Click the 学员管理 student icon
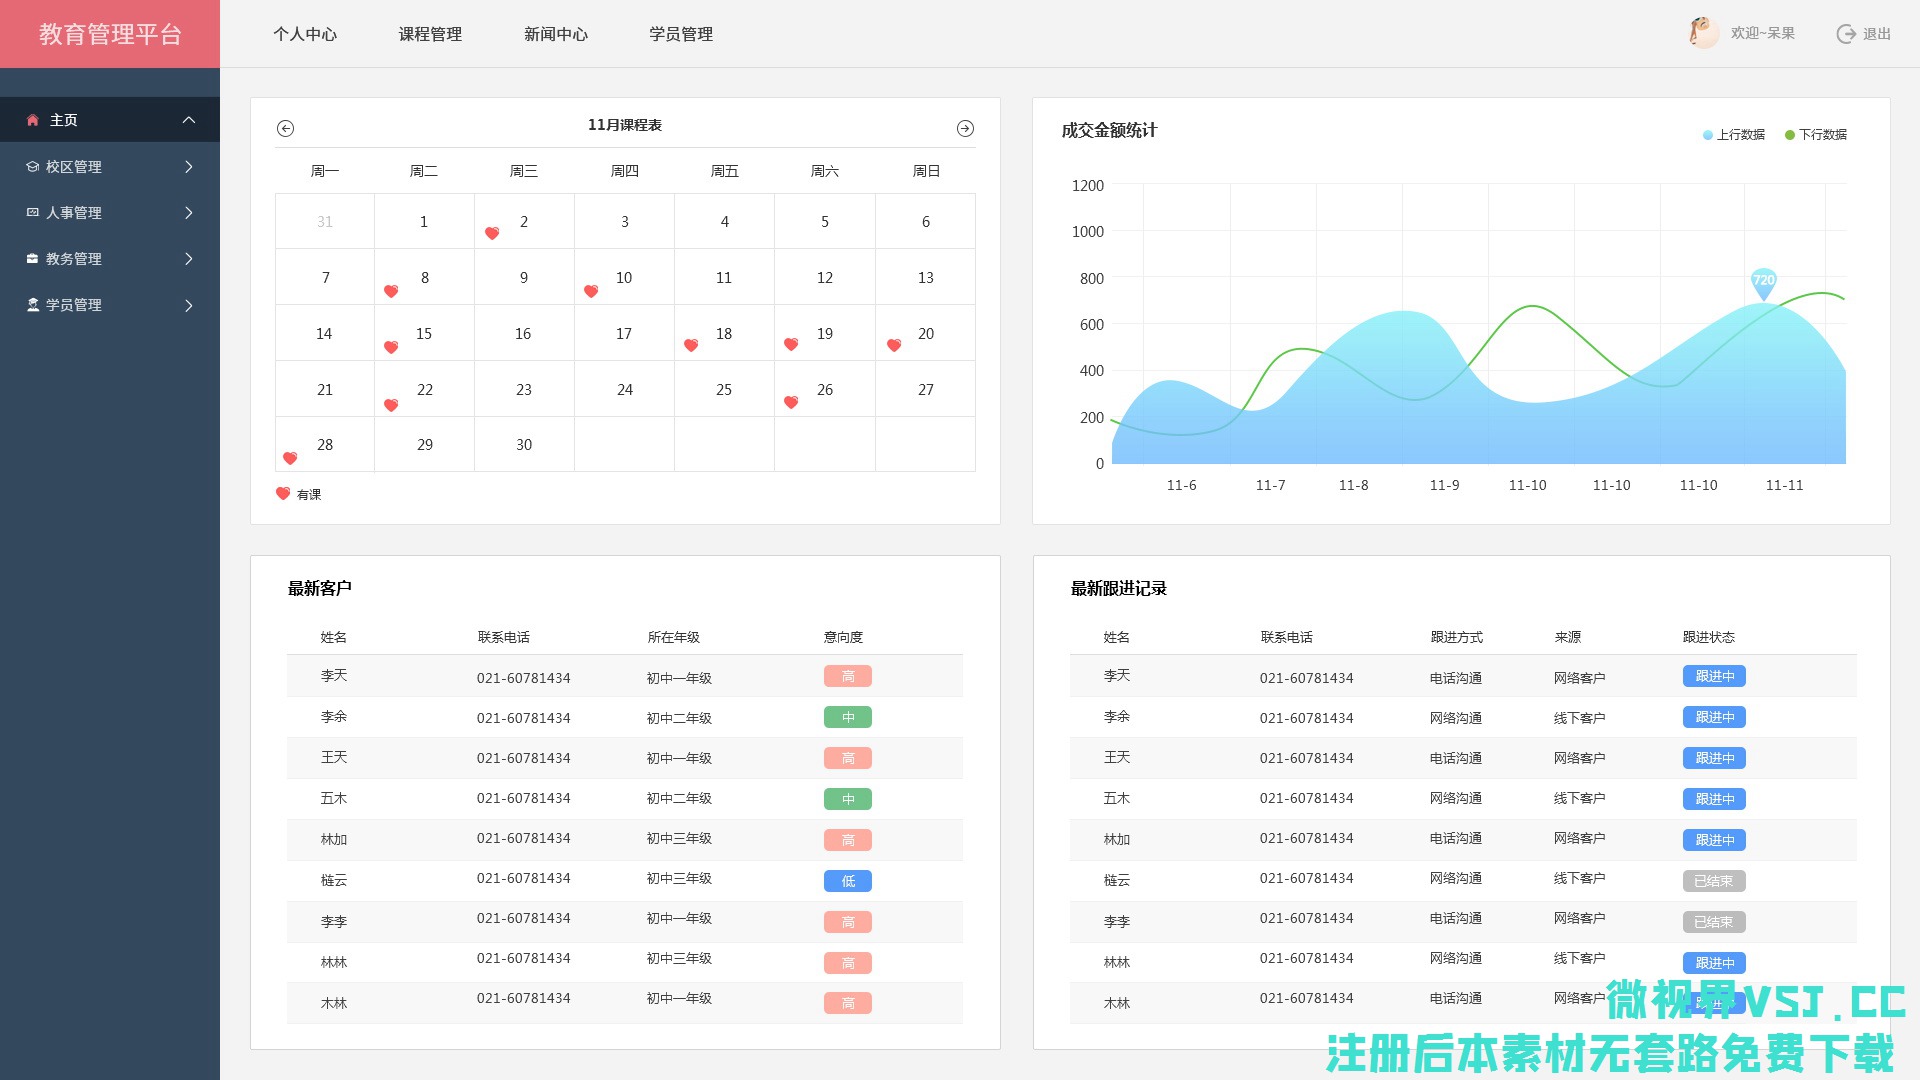The height and width of the screenshot is (1080, 1920). point(33,305)
